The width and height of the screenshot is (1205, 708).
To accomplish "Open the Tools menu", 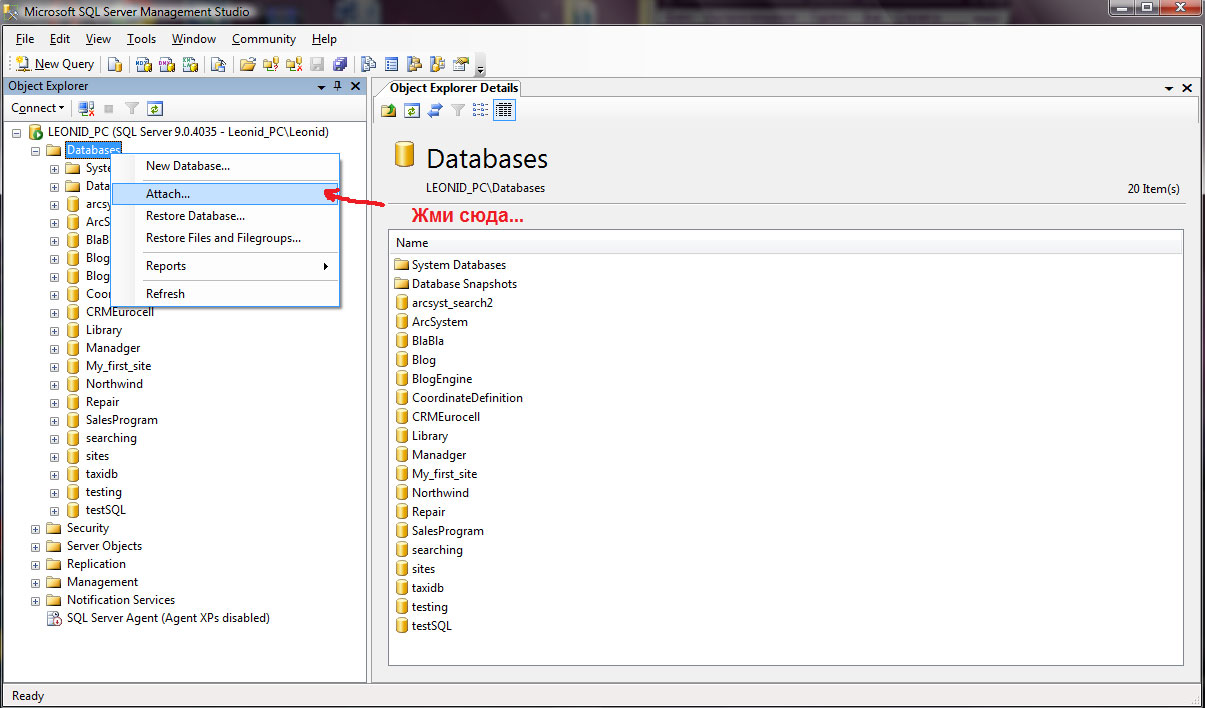I will [141, 39].
